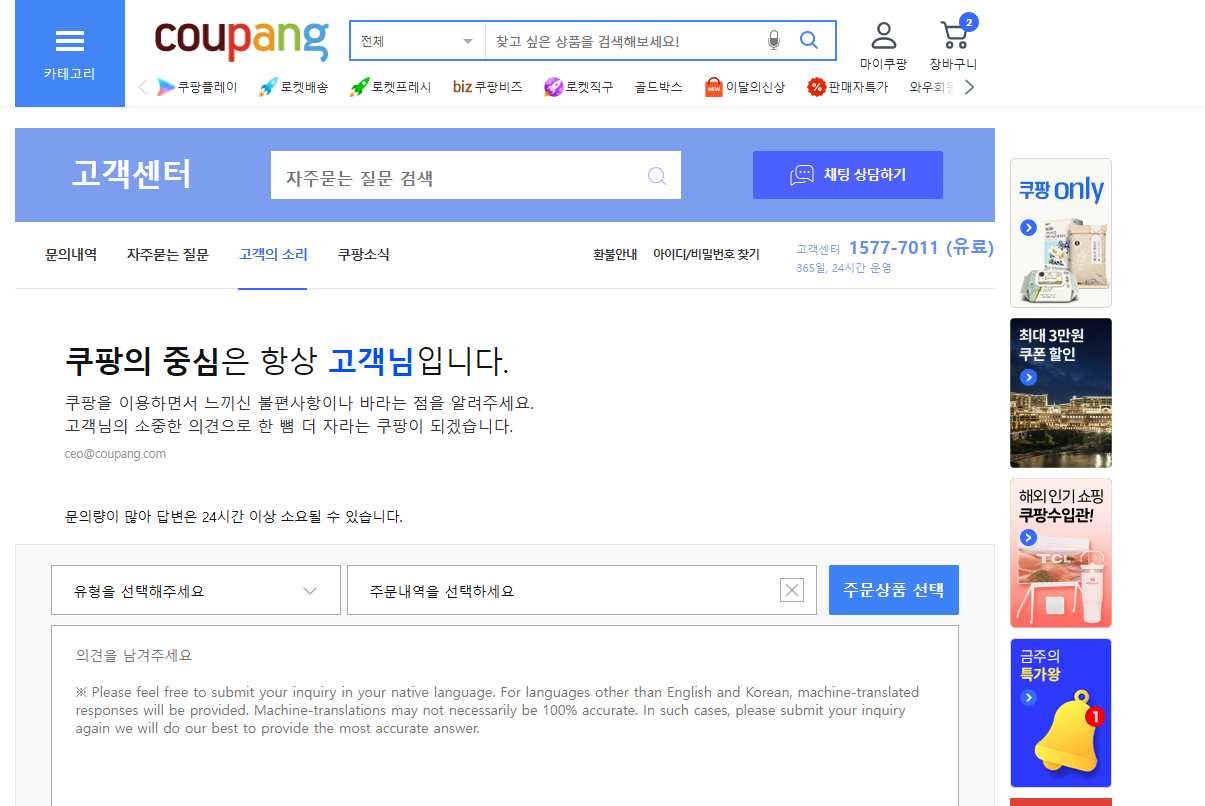Open 이달의신상 link
The width and height of the screenshot is (1205, 806).
pyautogui.click(x=745, y=87)
